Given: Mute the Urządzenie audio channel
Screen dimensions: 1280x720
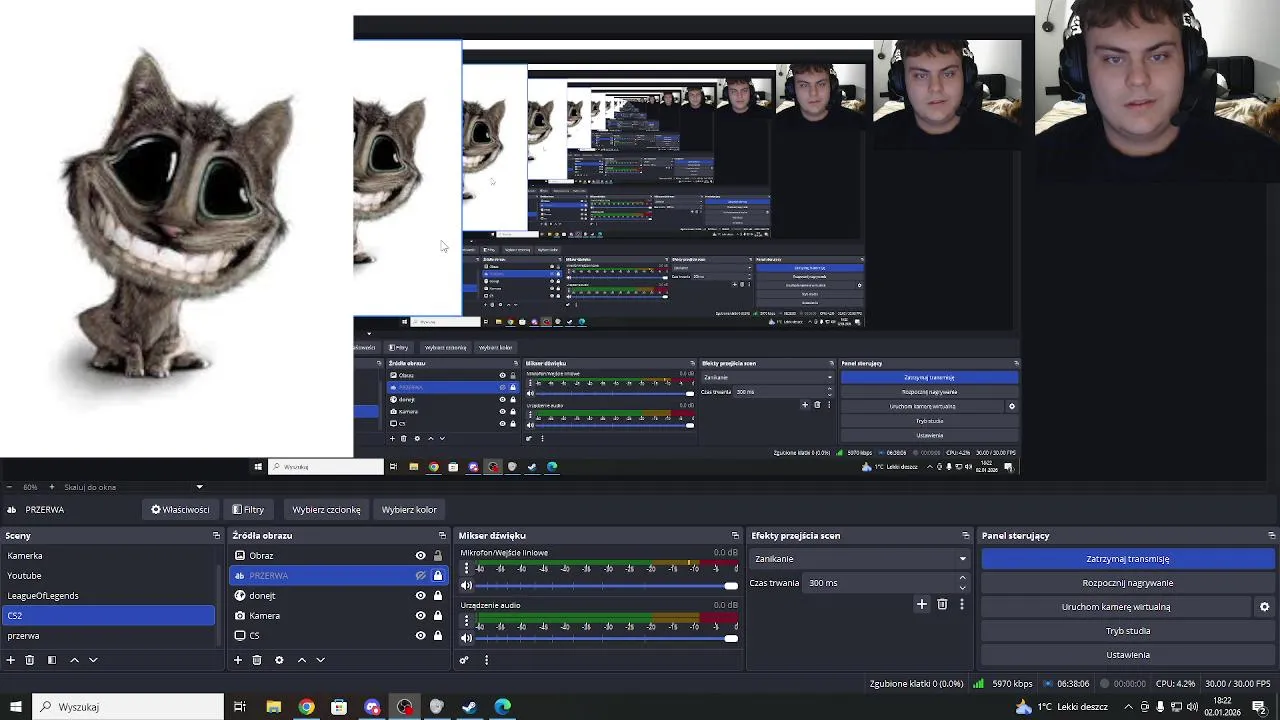Looking at the screenshot, I should (x=466, y=638).
